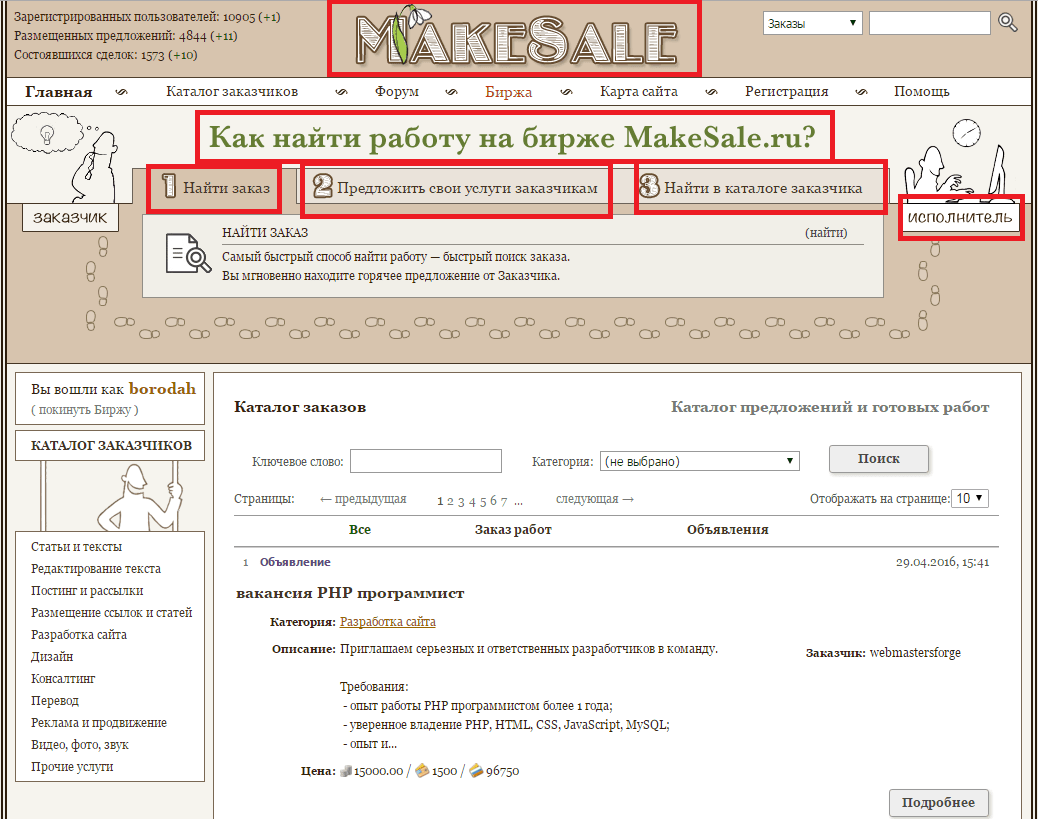The image size is (1038, 819).
Task: Open Дизайн category in sidebar
Action: 52,656
